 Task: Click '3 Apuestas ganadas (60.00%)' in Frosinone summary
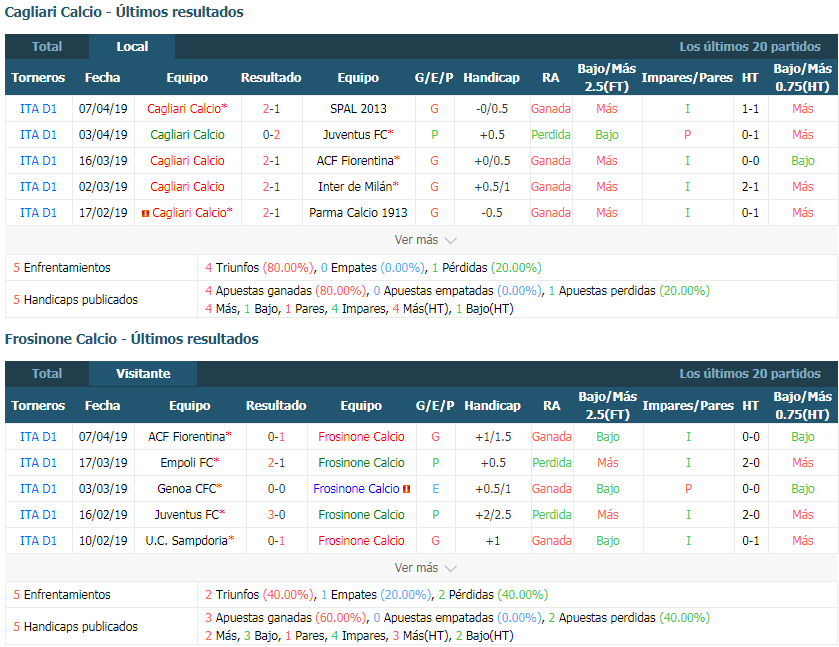coord(286,618)
